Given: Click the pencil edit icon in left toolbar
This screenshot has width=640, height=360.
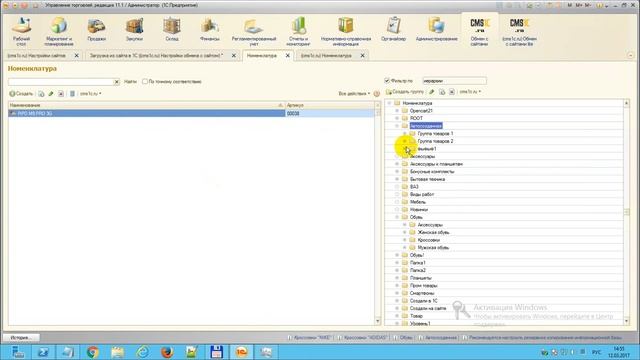Looking at the screenshot, I should pyautogui.click(x=51, y=93).
